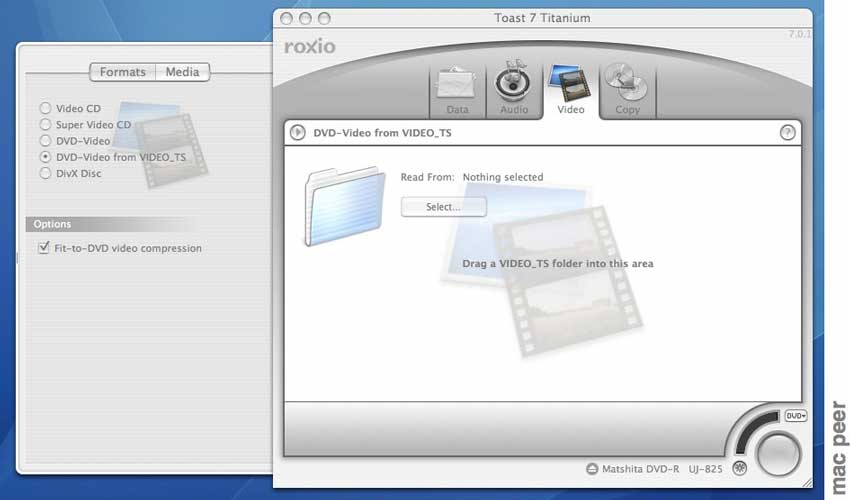Switch to the Data tab

457,91
